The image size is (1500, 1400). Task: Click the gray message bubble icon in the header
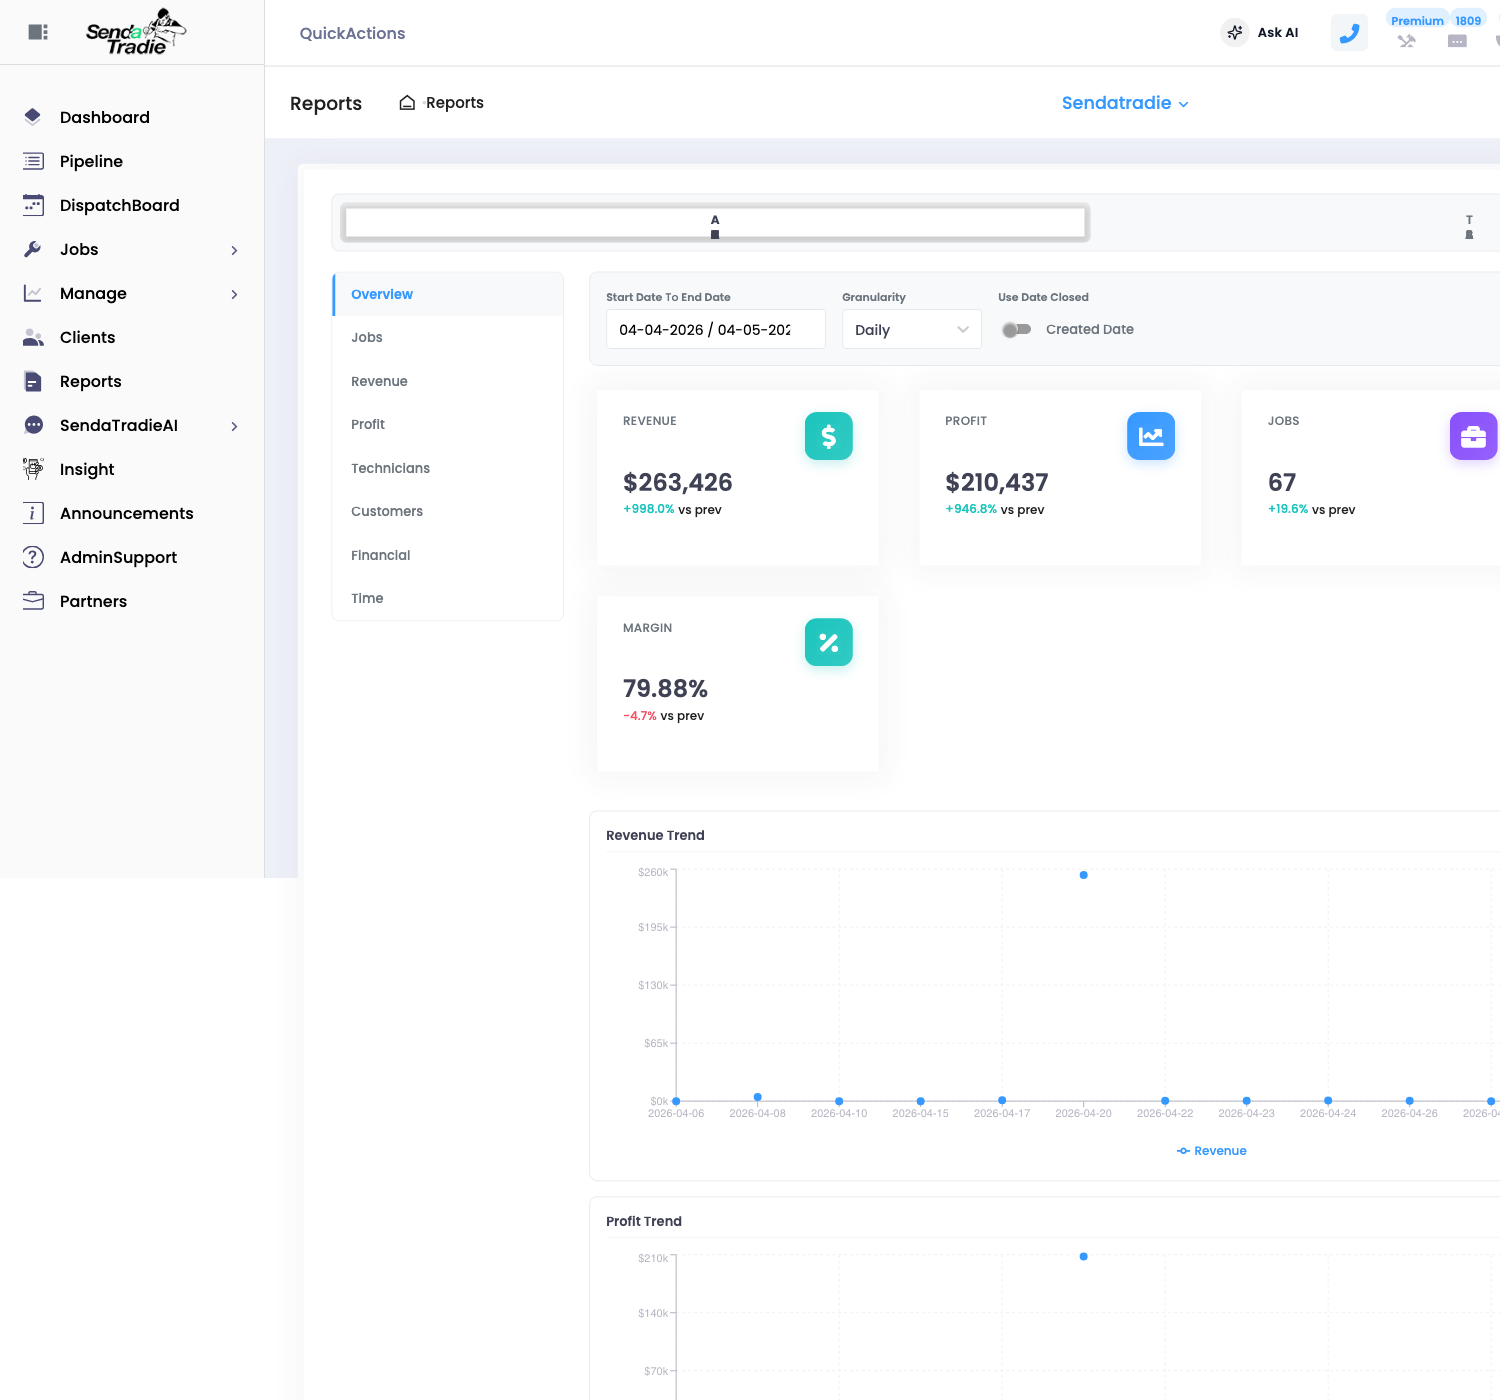coord(1457,41)
